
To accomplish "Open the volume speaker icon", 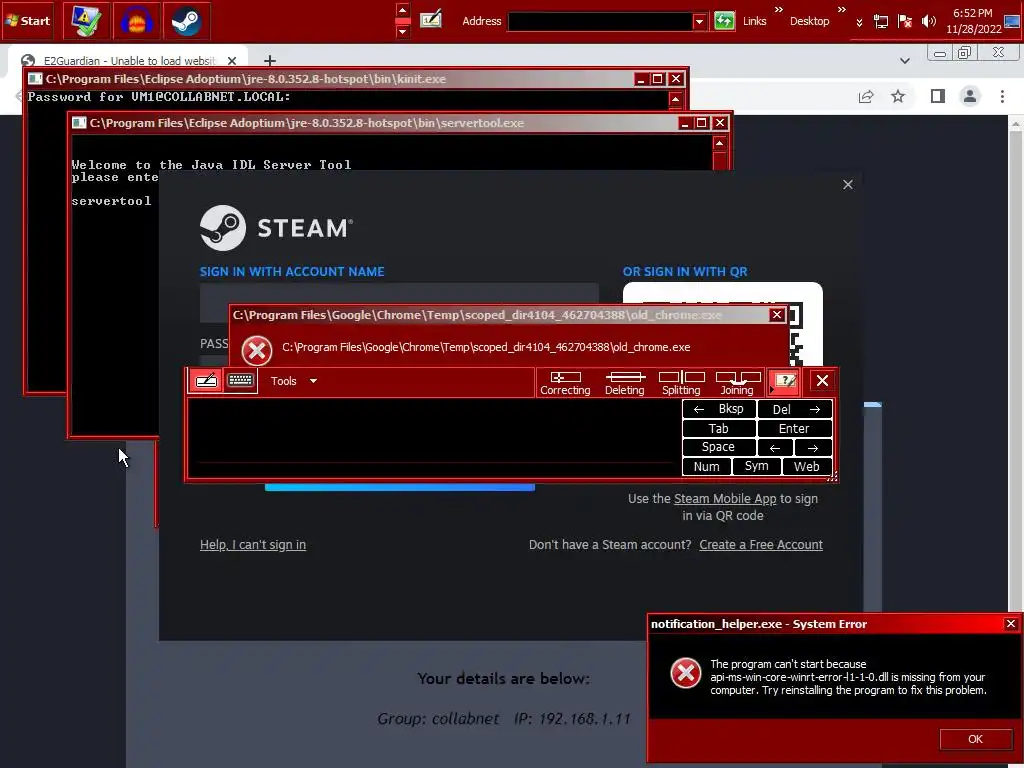I will [928, 22].
